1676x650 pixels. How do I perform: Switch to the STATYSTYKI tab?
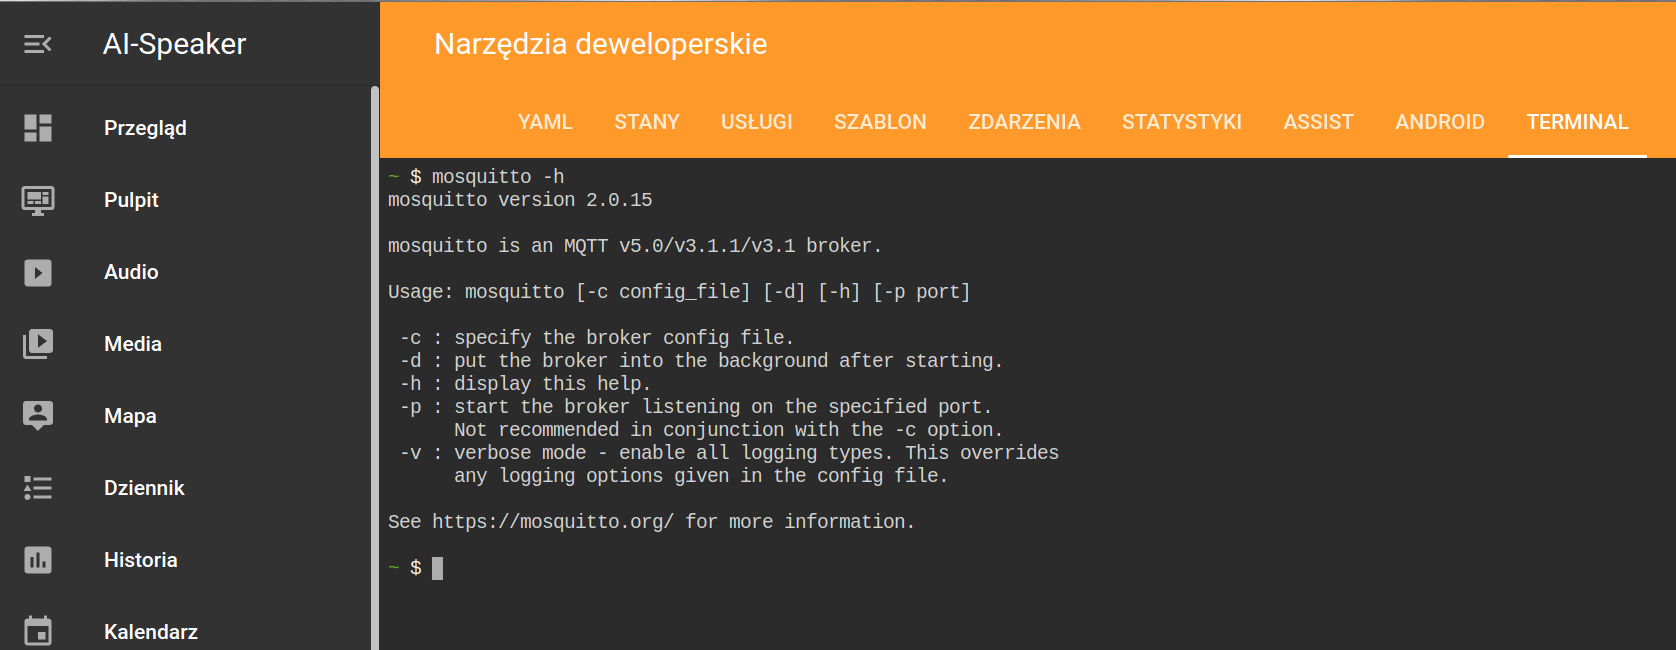pyautogui.click(x=1182, y=122)
